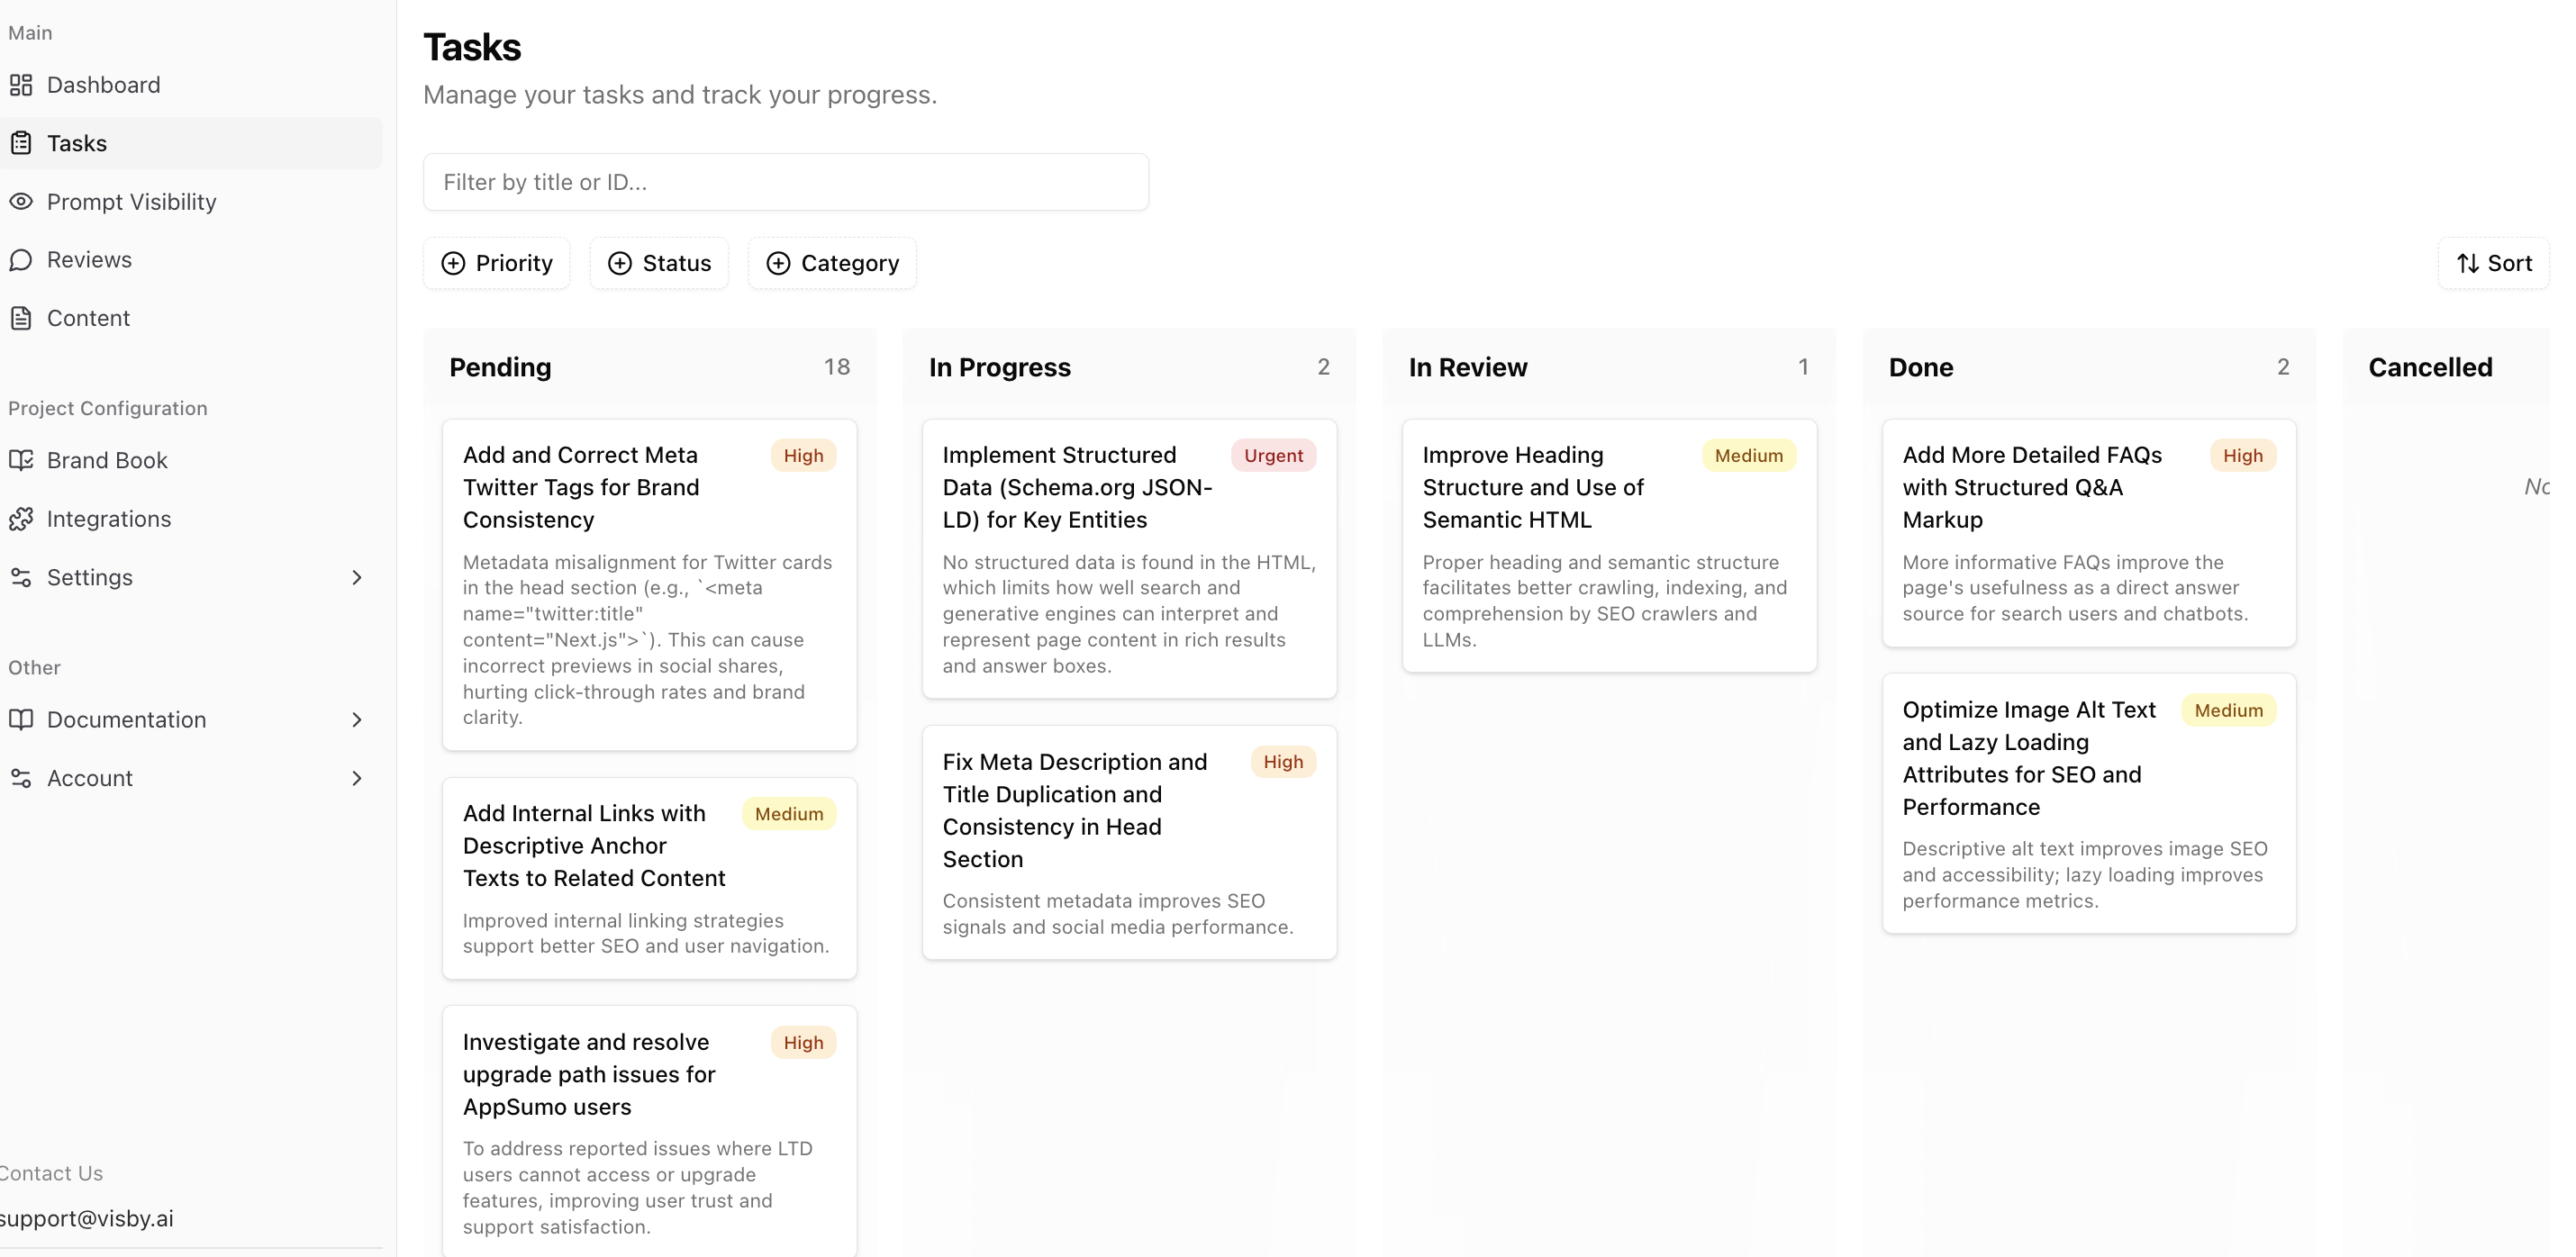Open the Status filter dropdown
Screen dimensions: 2576x1257
pyautogui.click(x=659, y=263)
